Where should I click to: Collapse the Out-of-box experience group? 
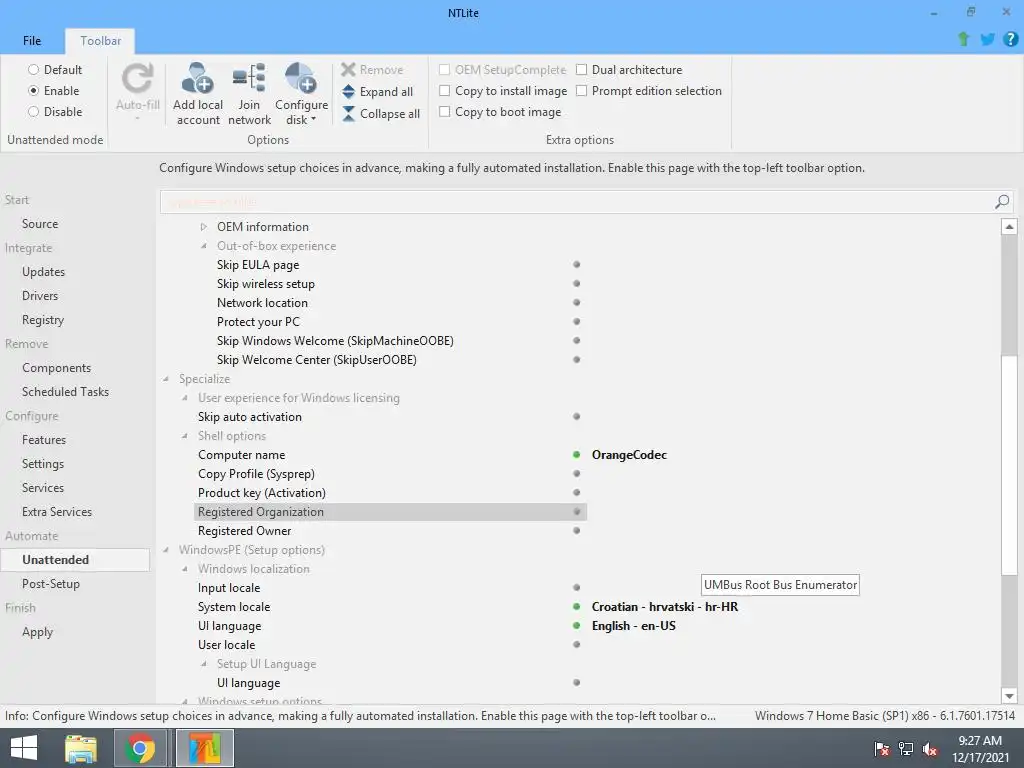click(204, 246)
